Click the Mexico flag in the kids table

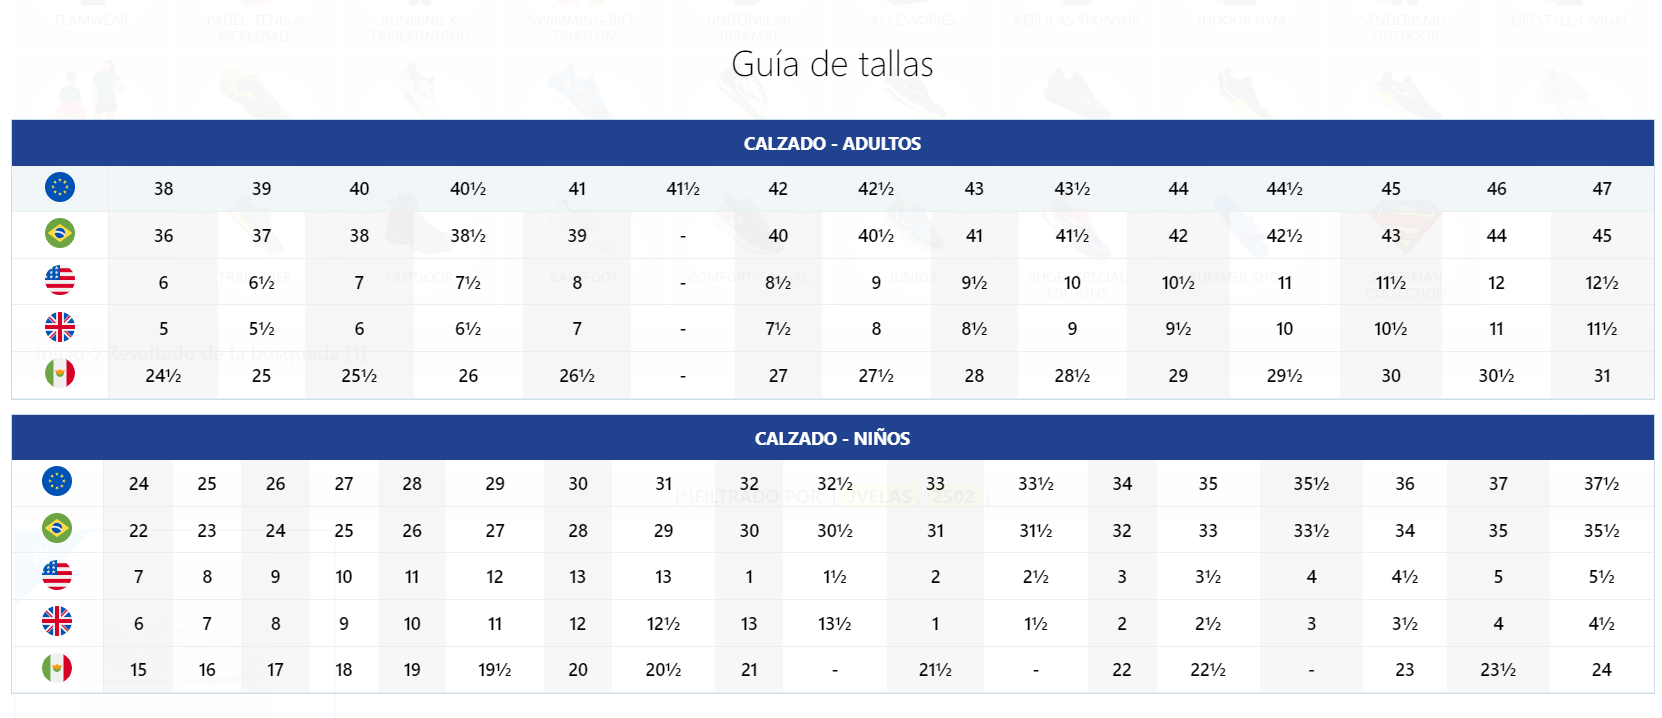click(x=57, y=668)
